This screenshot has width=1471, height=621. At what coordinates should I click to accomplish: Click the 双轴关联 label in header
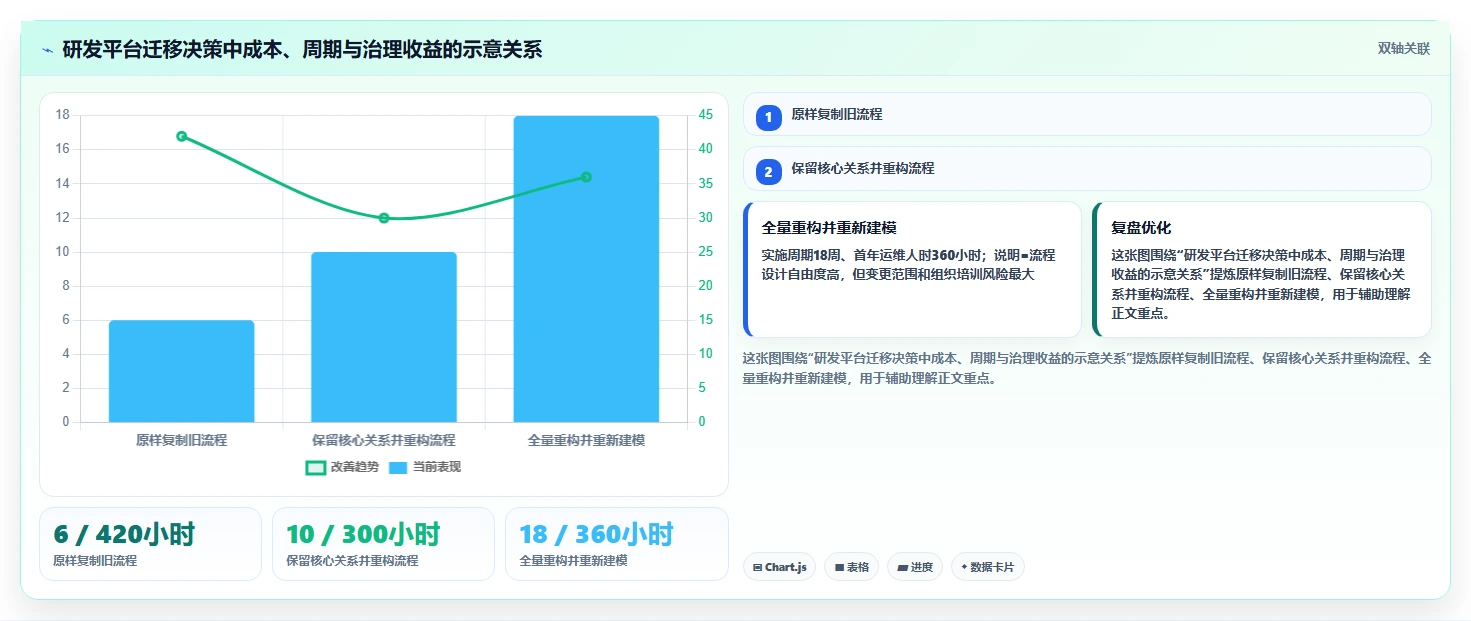point(1404,49)
